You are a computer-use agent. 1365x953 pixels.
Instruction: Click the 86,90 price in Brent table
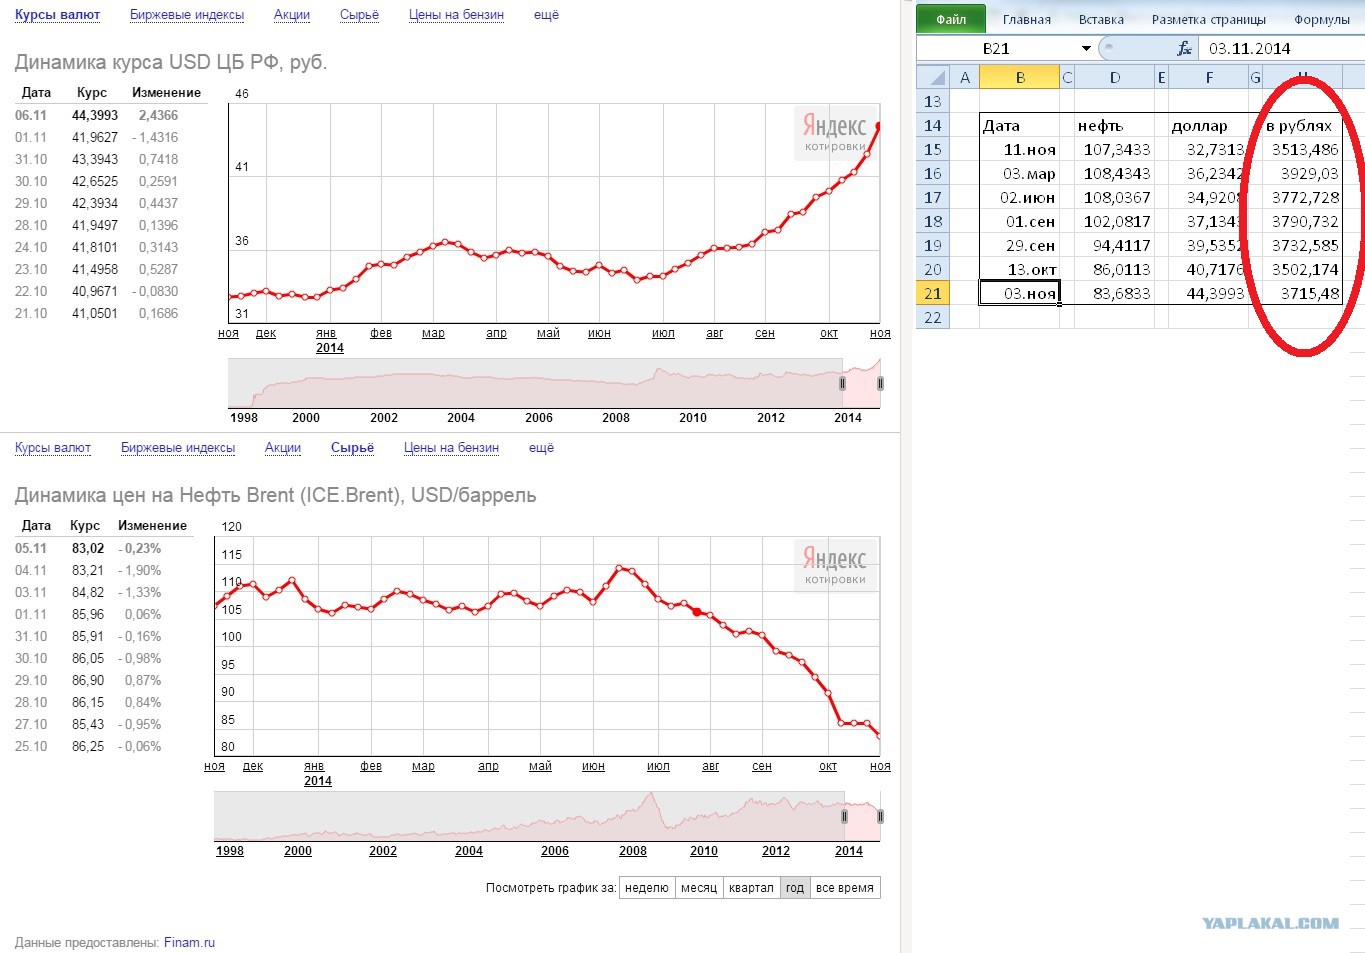point(88,680)
